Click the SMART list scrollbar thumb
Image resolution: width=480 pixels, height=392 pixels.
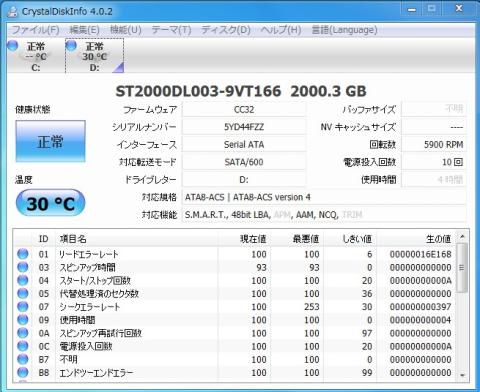pos(462,268)
